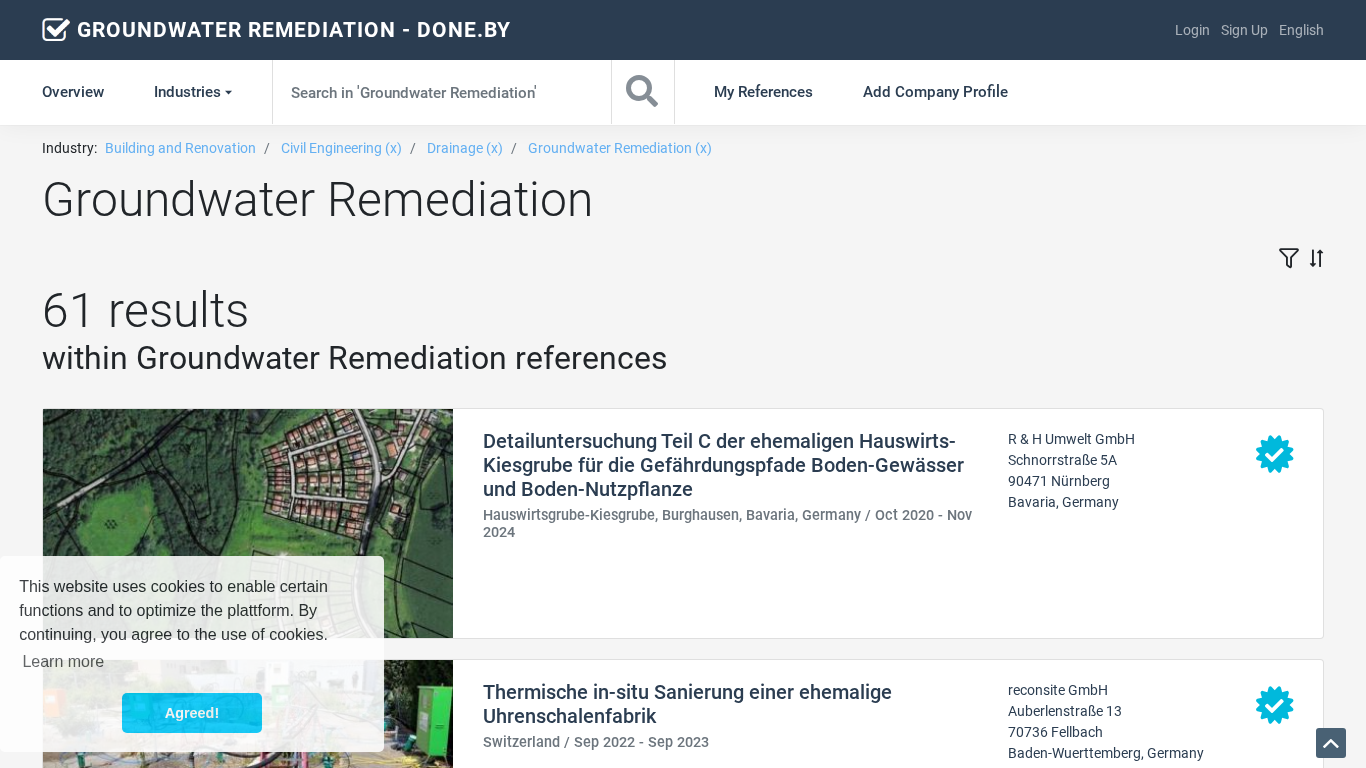The height and width of the screenshot is (768, 1366).
Task: Go to the Overview menu item
Action: coord(73,92)
